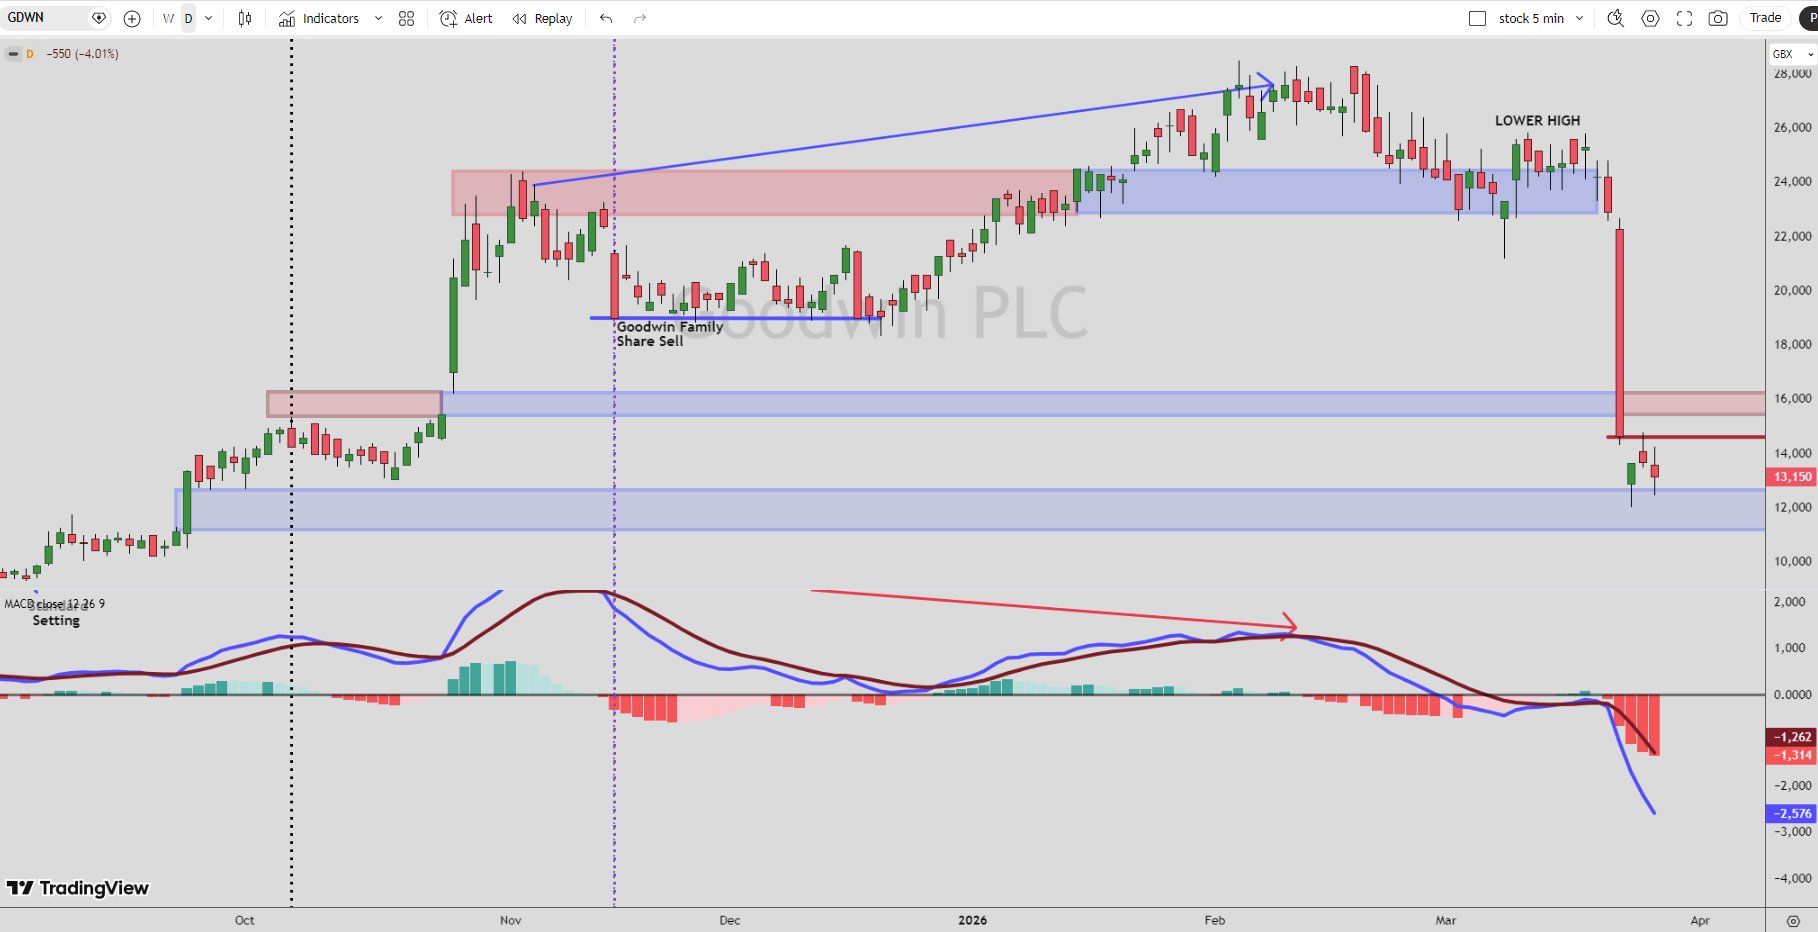Click the -1,314 histogram value label
This screenshot has height=932, width=1818.
(x=1792, y=755)
